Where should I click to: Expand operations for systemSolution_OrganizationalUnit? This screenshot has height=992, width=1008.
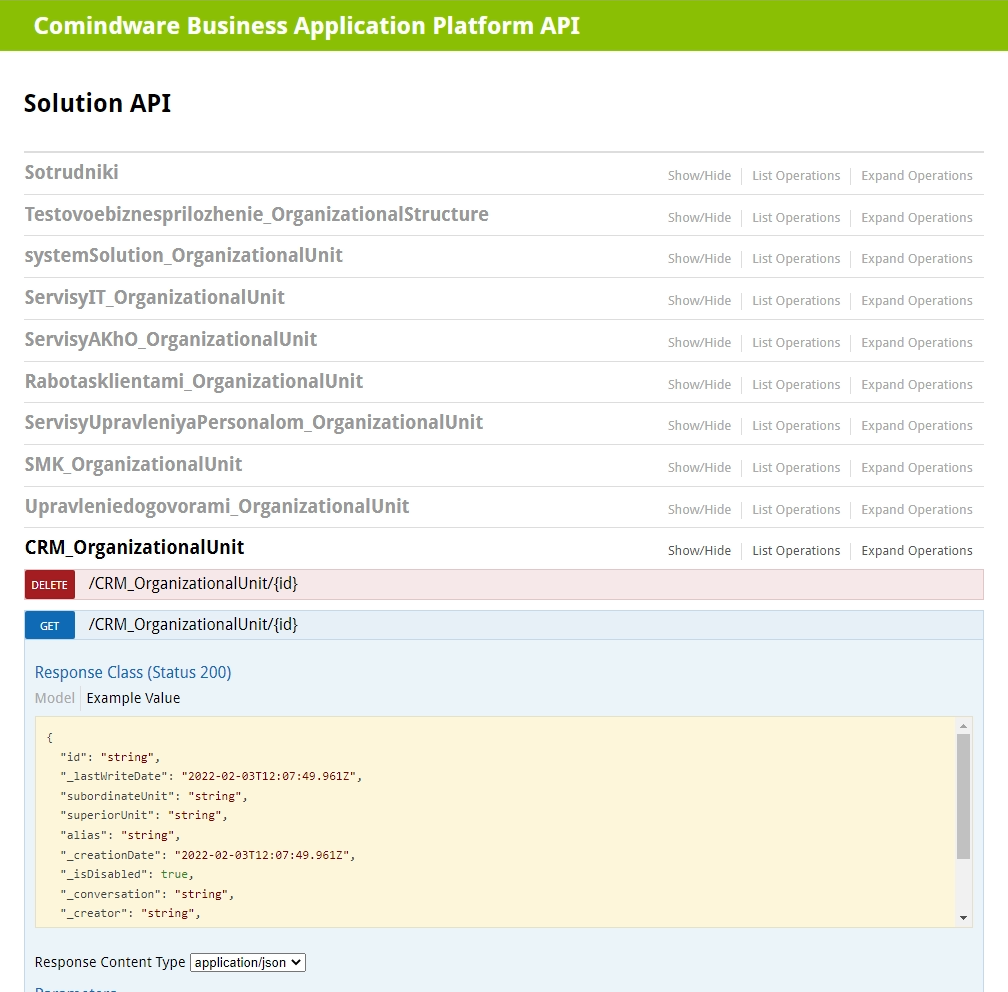[x=917, y=258]
